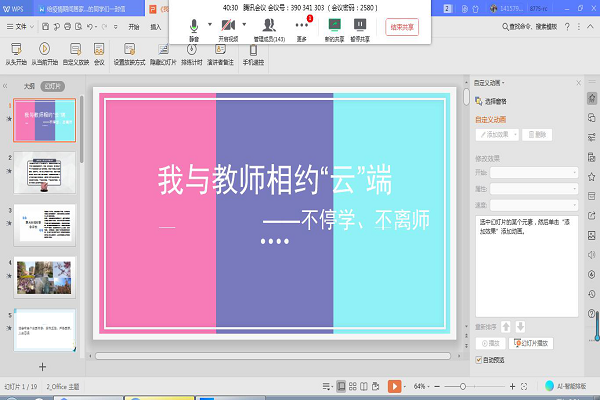
Task: Click the zoom slider handle
Action: click(463, 387)
